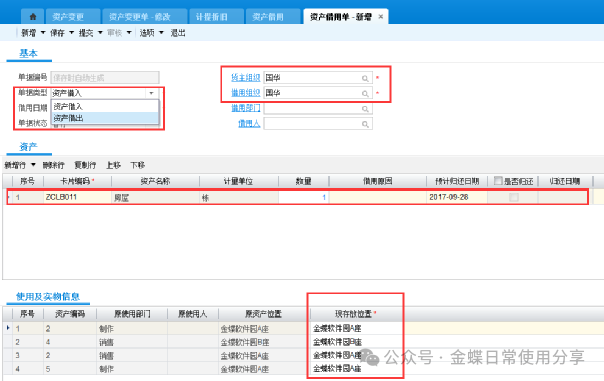This screenshot has height=381, width=604.
Task: Click search icon in 借用部门 field
Action: [365, 109]
